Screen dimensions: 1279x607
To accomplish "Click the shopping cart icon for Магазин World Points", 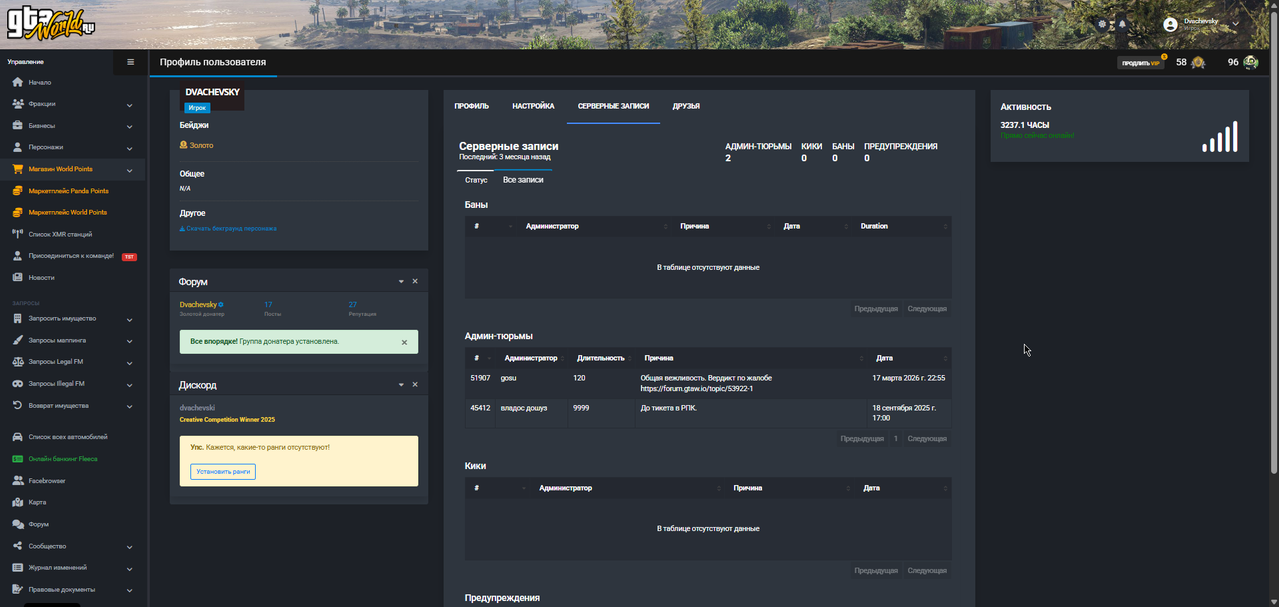I will [x=18, y=169].
